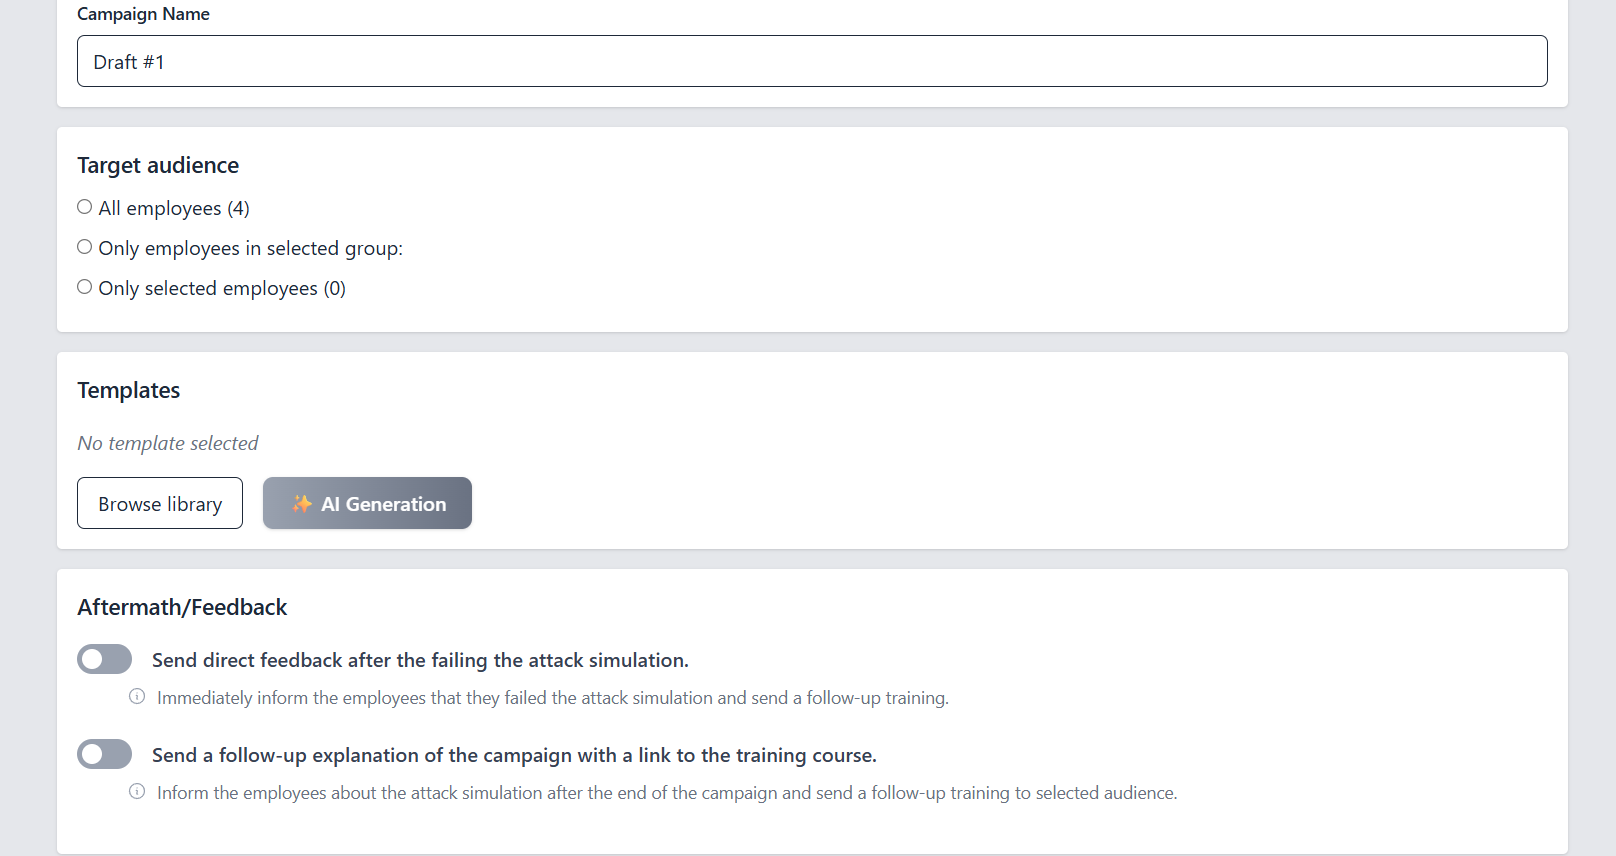Click the AI Generation button
Image resolution: width=1616 pixels, height=856 pixels.
click(x=367, y=503)
